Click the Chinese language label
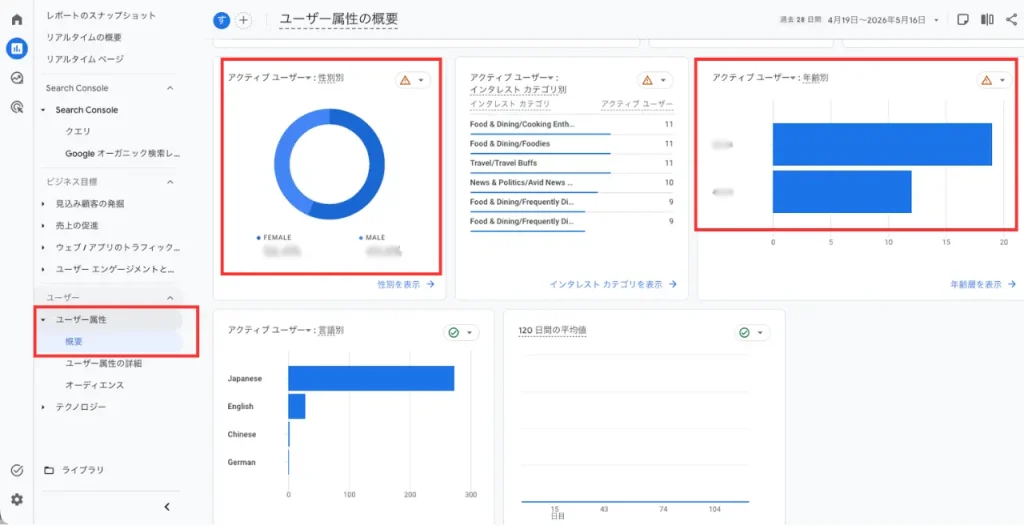Viewport: 1024px width, 526px height. tap(242, 435)
